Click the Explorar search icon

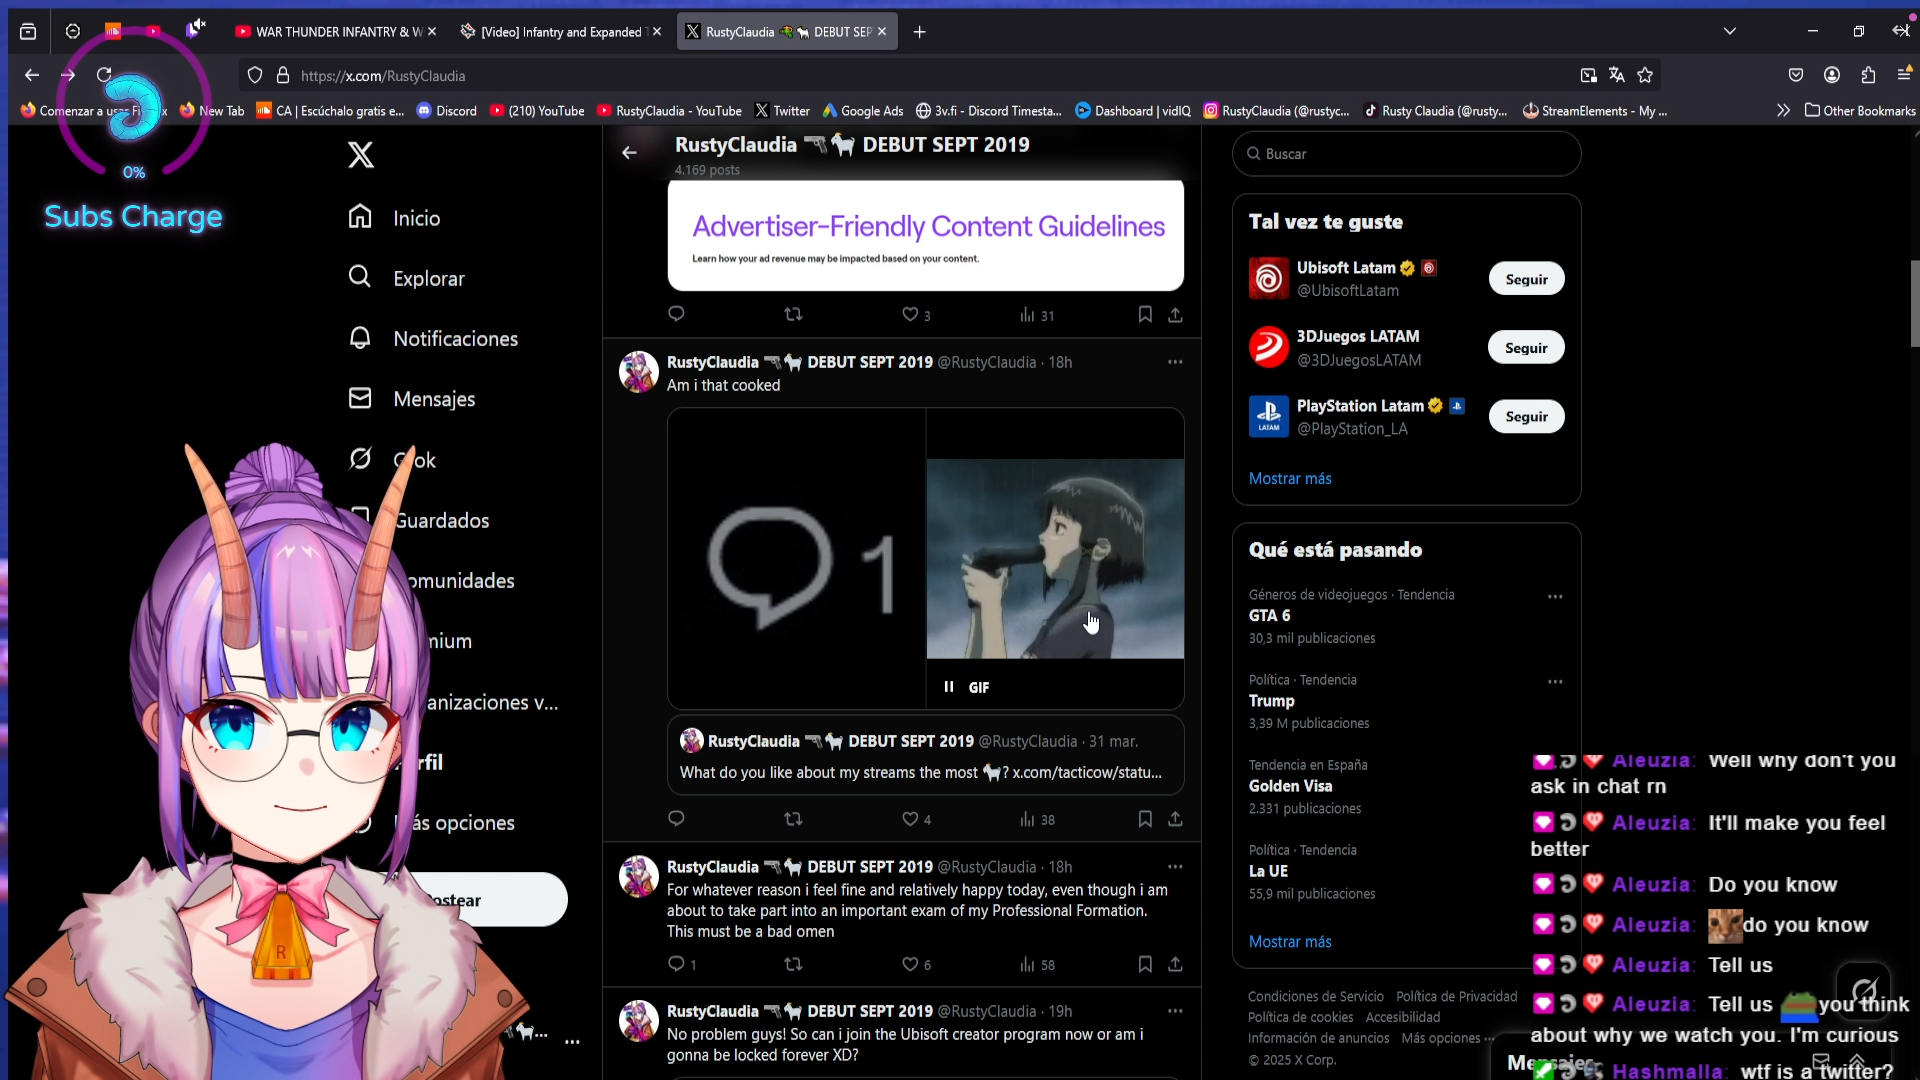pos(360,277)
